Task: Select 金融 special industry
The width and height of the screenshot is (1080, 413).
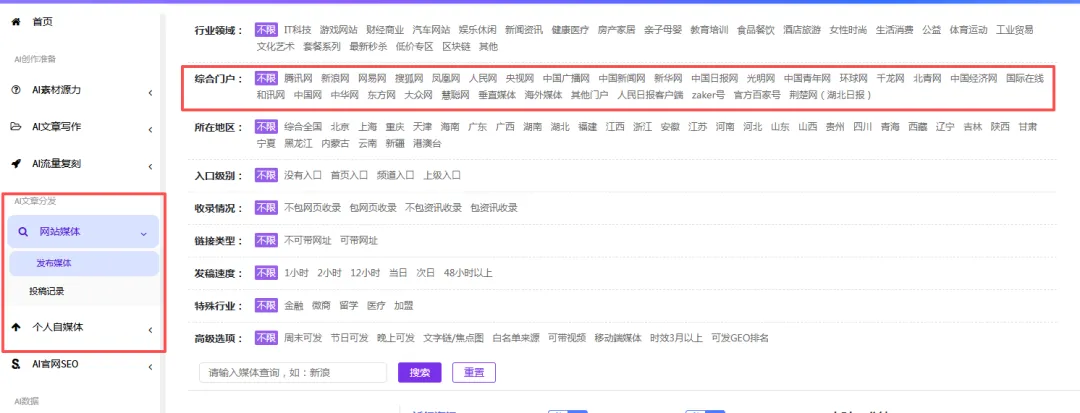Action: 293,305
